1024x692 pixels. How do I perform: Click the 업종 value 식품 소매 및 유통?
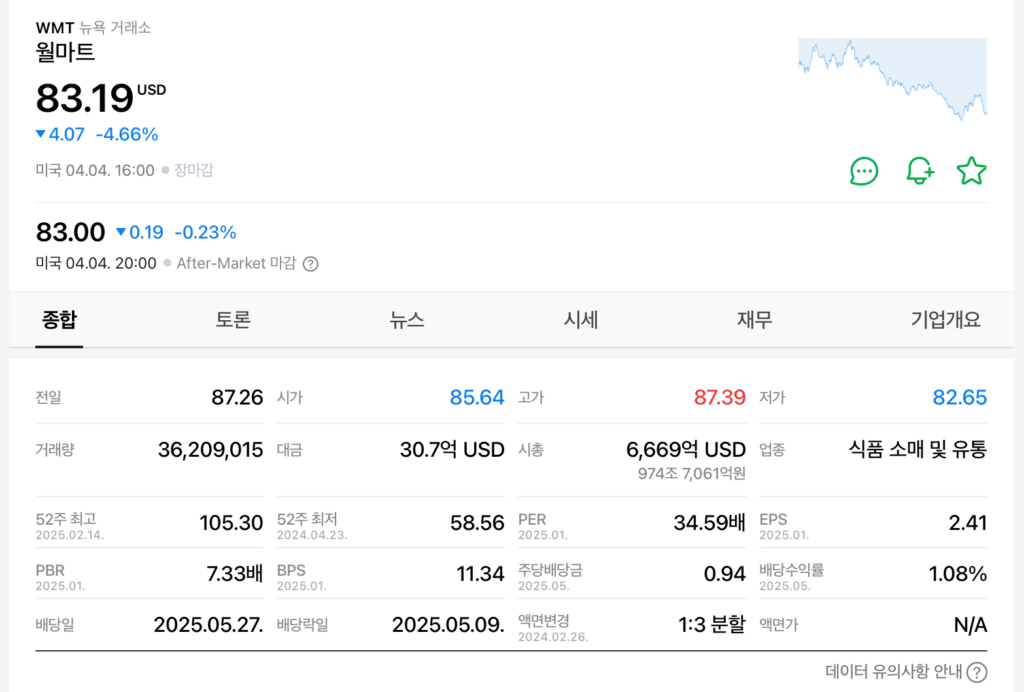click(x=918, y=450)
